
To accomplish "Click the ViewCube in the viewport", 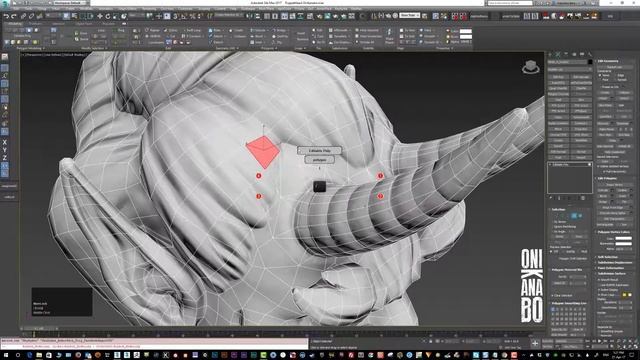I will click(x=530, y=67).
